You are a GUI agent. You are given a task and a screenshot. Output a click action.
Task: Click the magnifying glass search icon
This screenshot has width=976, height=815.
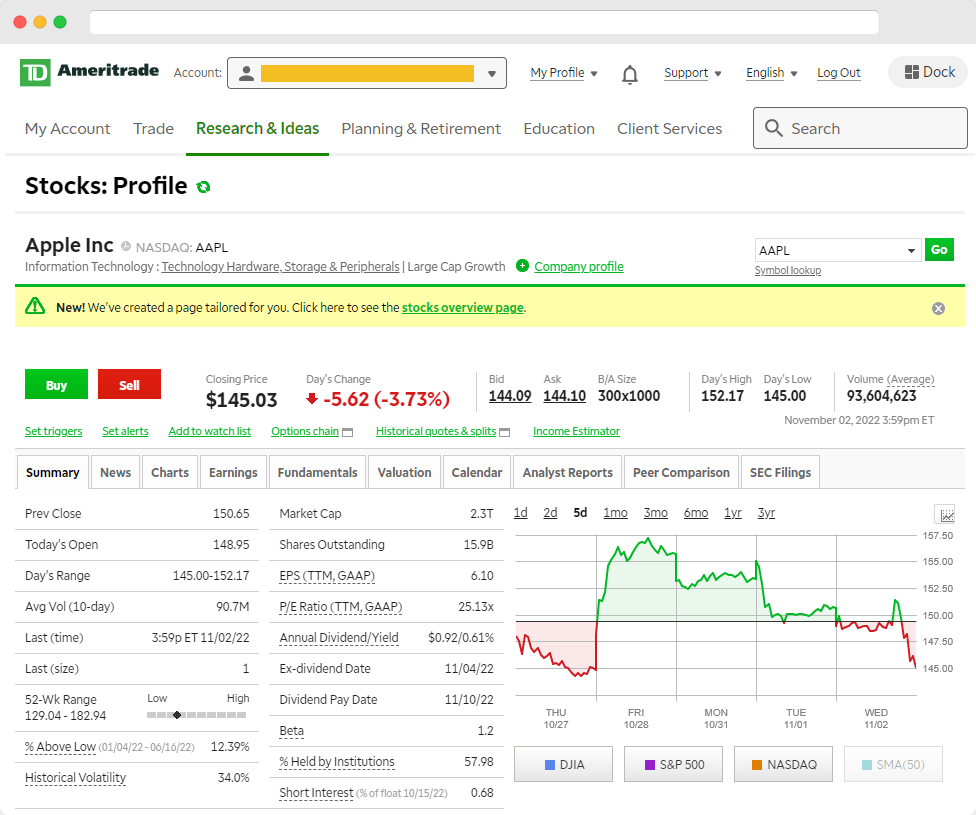click(774, 128)
